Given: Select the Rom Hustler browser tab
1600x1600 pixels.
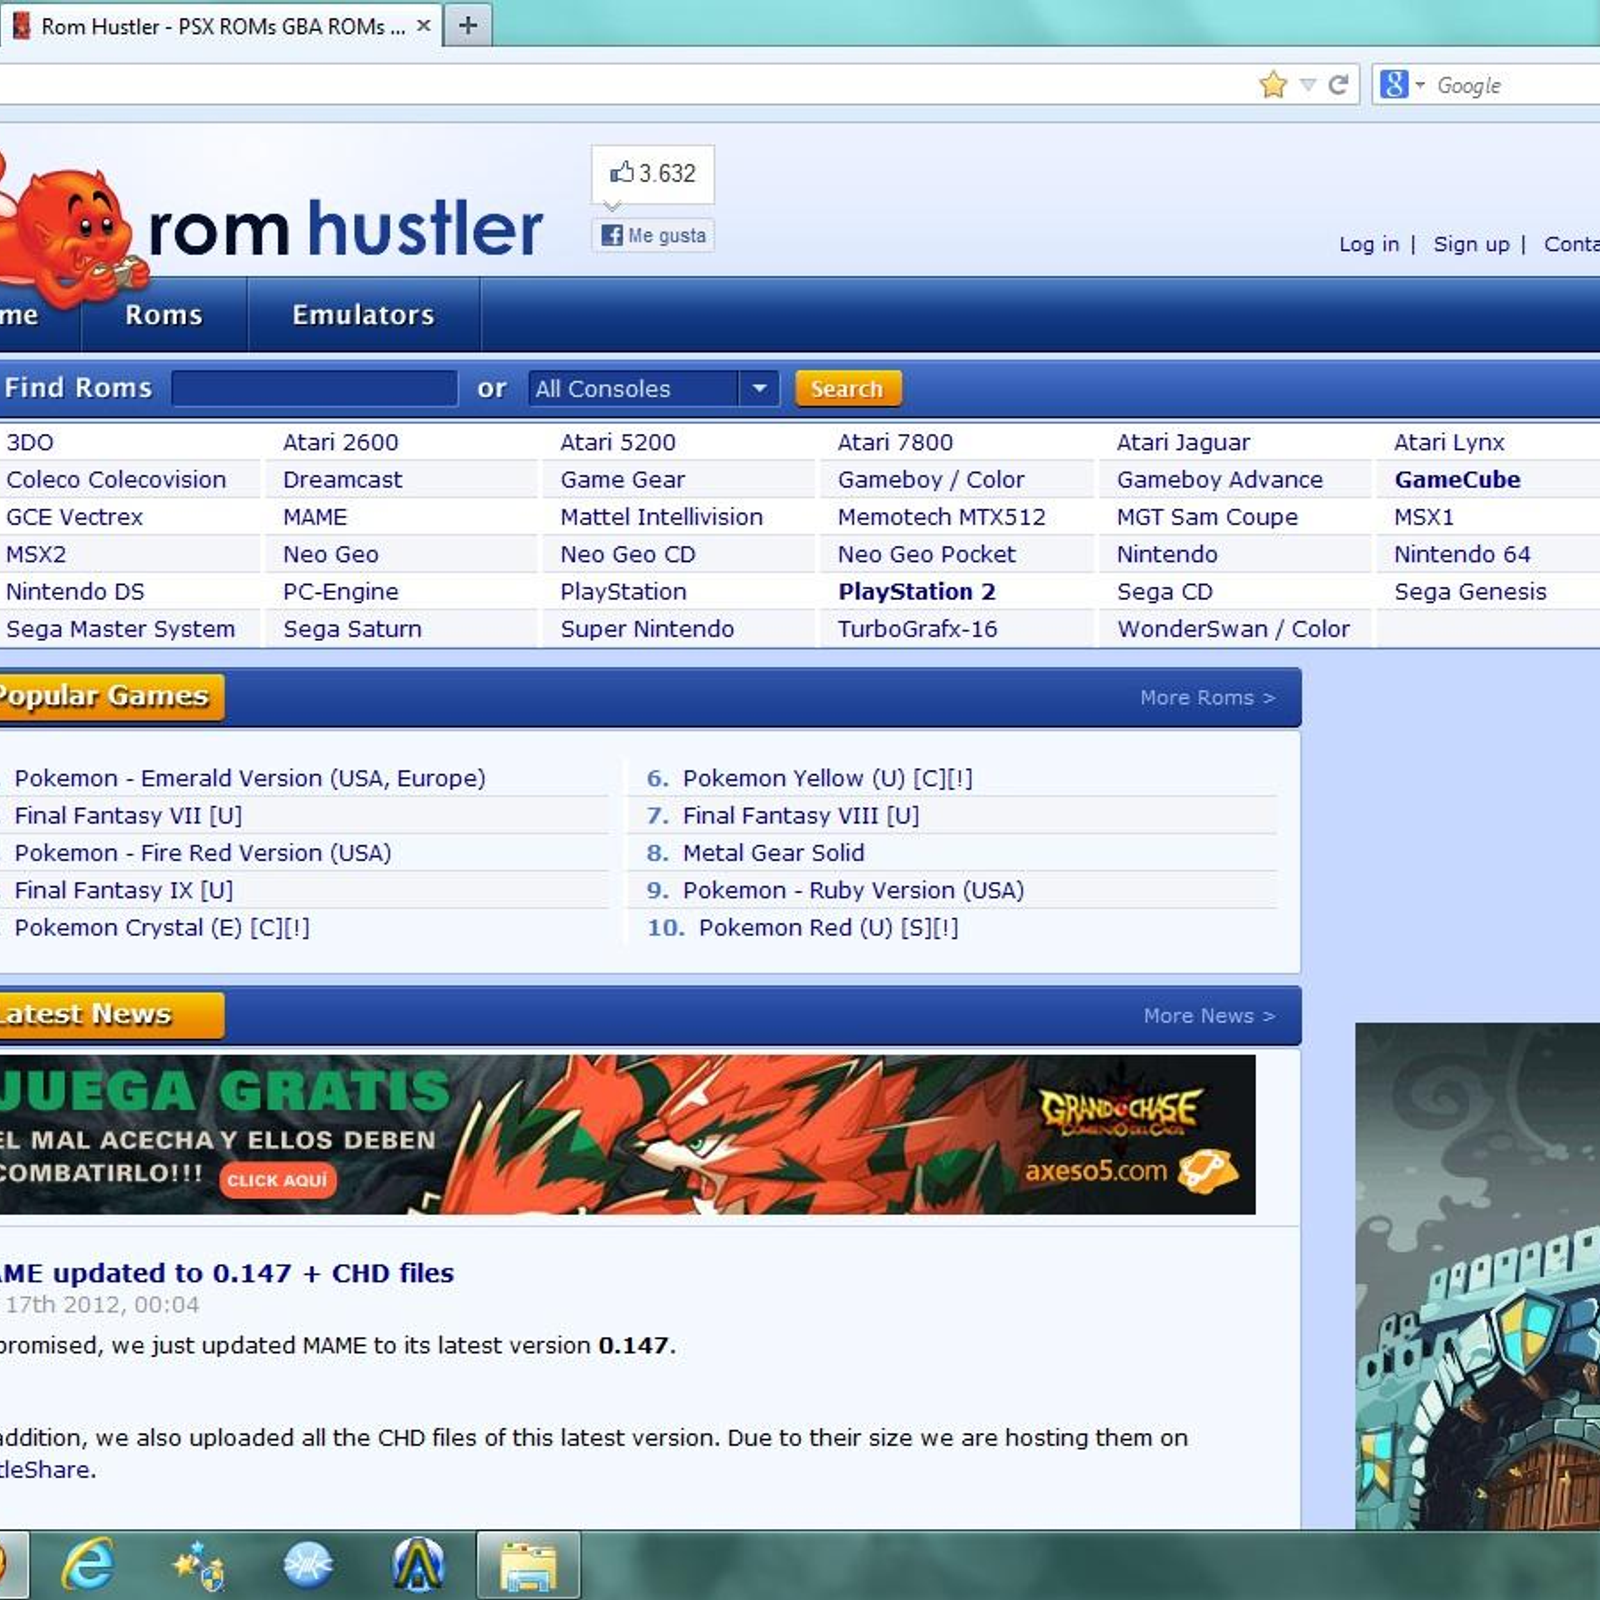Looking at the screenshot, I should [x=220, y=26].
